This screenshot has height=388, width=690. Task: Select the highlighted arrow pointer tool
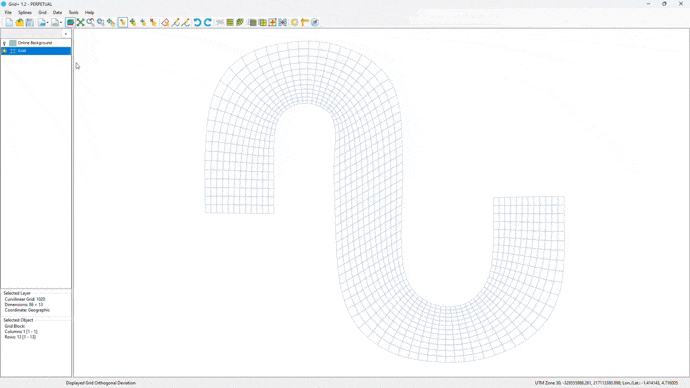[x=123, y=22]
